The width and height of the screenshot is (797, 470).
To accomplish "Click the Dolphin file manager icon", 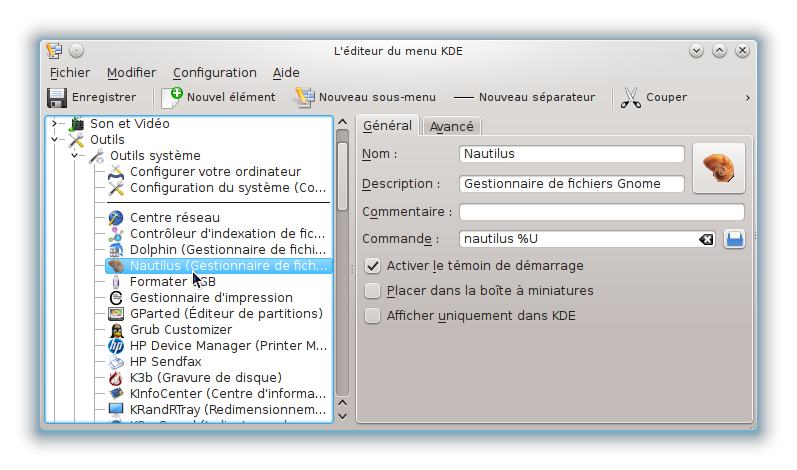I will pos(116,250).
